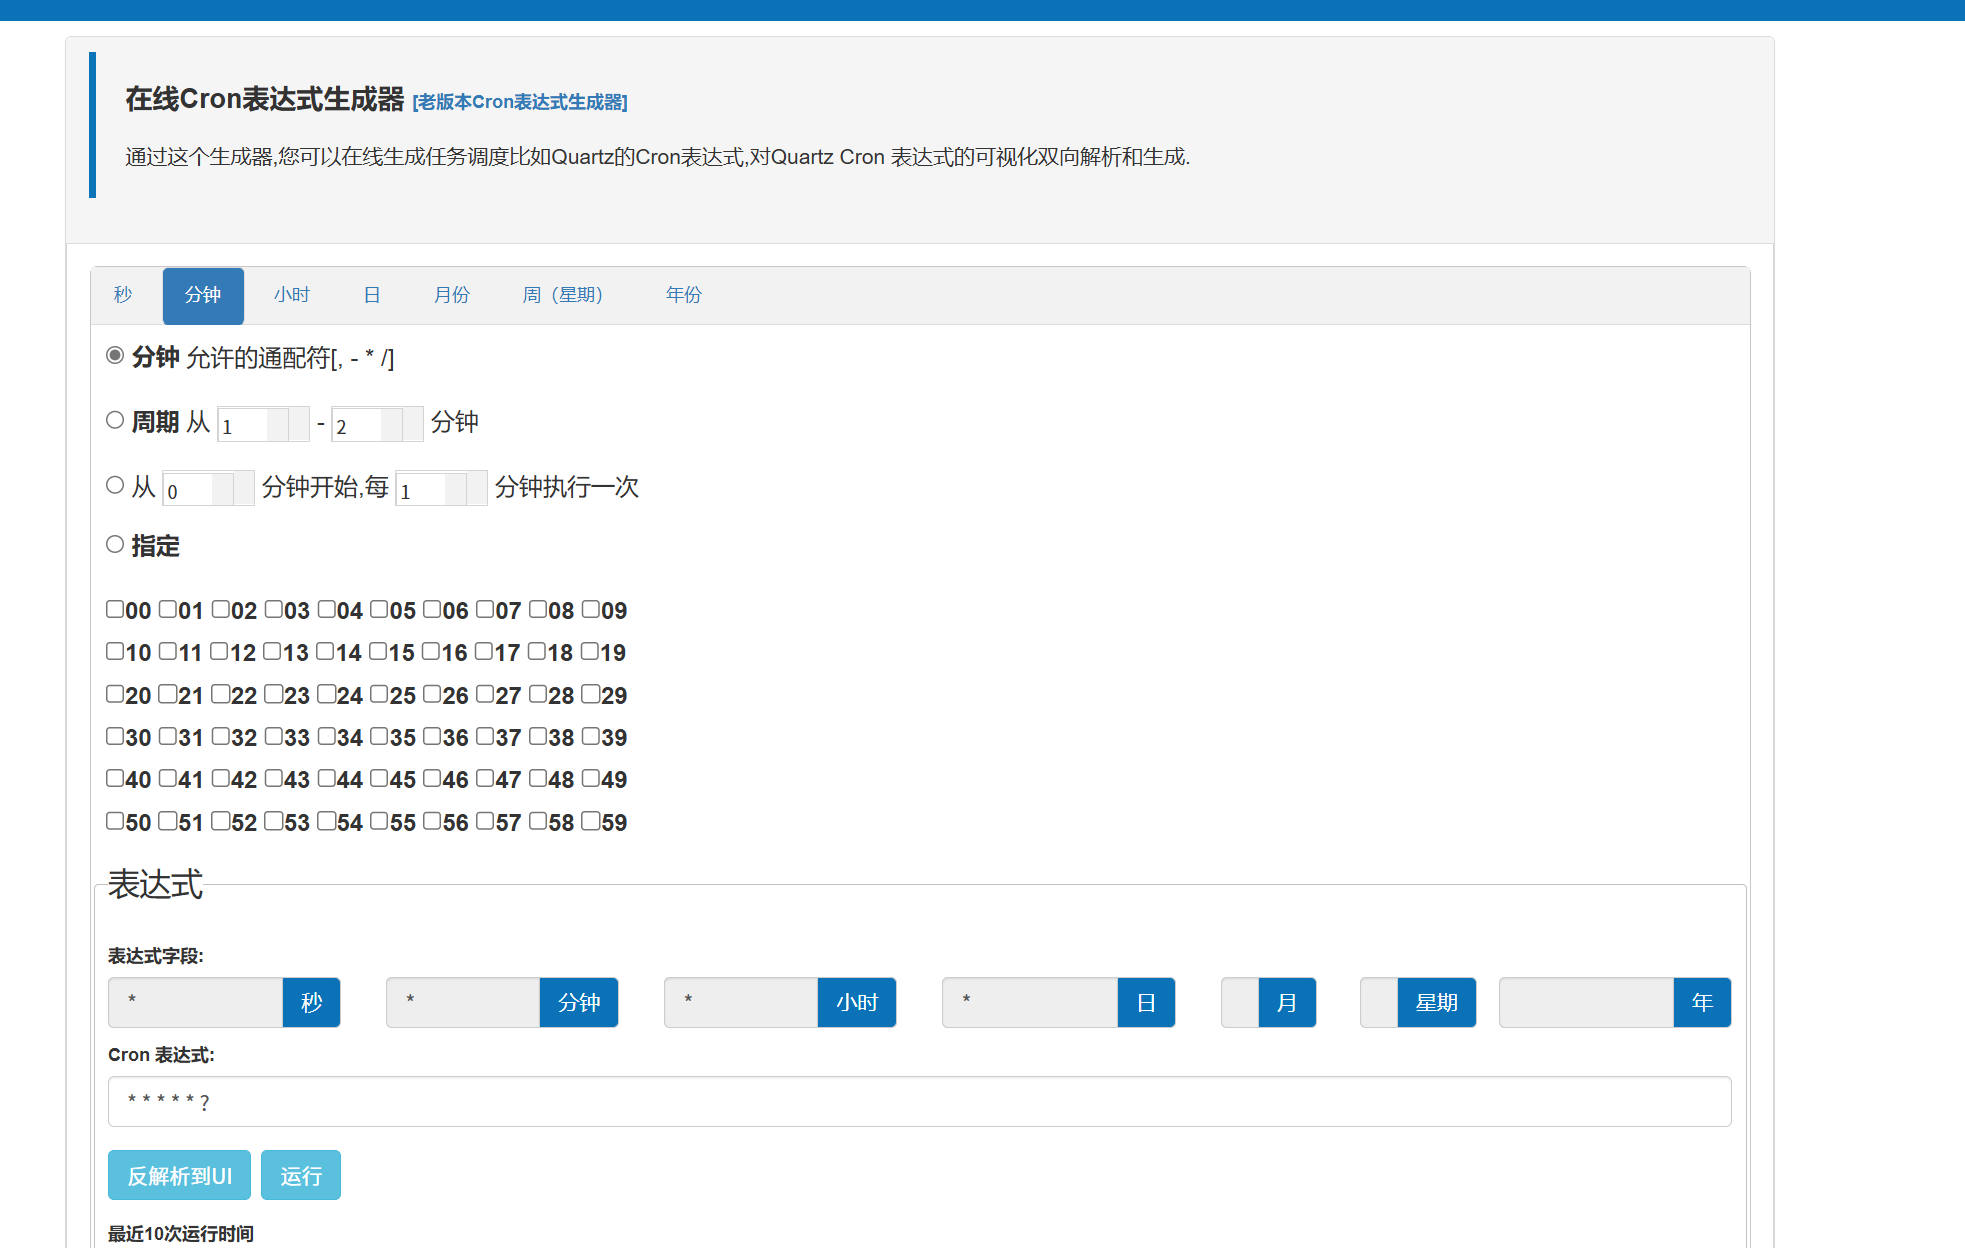This screenshot has width=1965, height=1248.
Task: Click the Cron 表达式 text field
Action: [x=919, y=1102]
